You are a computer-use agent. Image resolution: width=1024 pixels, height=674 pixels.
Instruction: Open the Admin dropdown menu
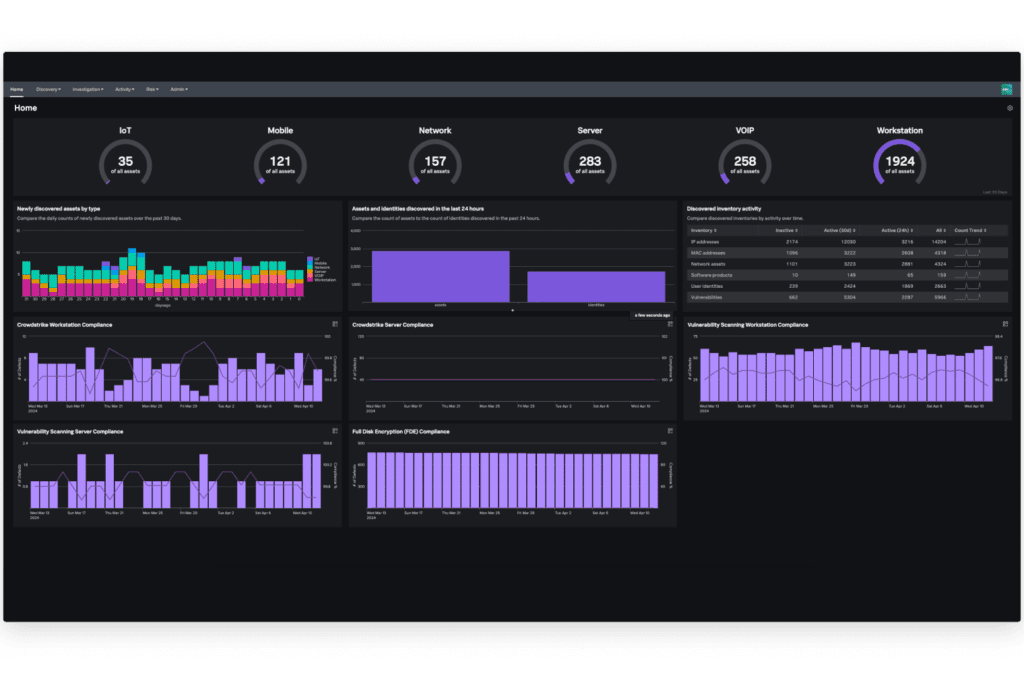click(179, 89)
